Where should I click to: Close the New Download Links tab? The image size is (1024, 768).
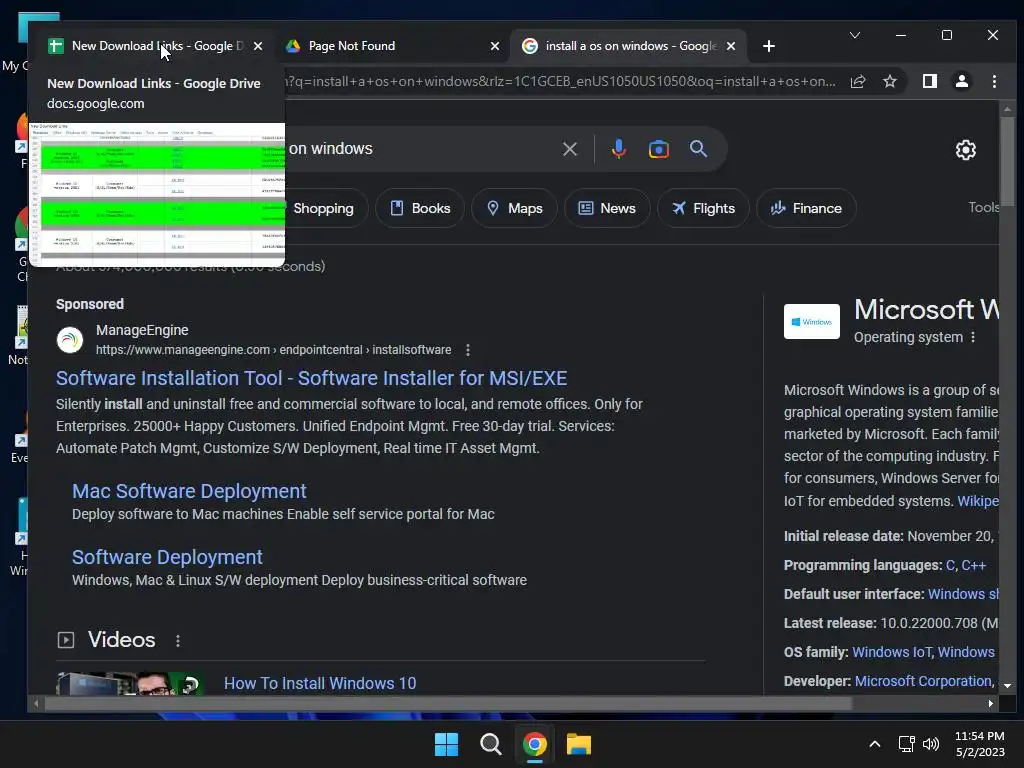pos(258,46)
